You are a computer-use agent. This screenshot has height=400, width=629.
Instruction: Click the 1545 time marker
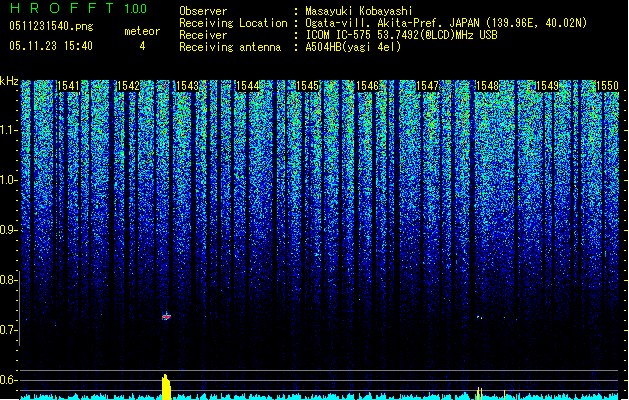pos(307,86)
